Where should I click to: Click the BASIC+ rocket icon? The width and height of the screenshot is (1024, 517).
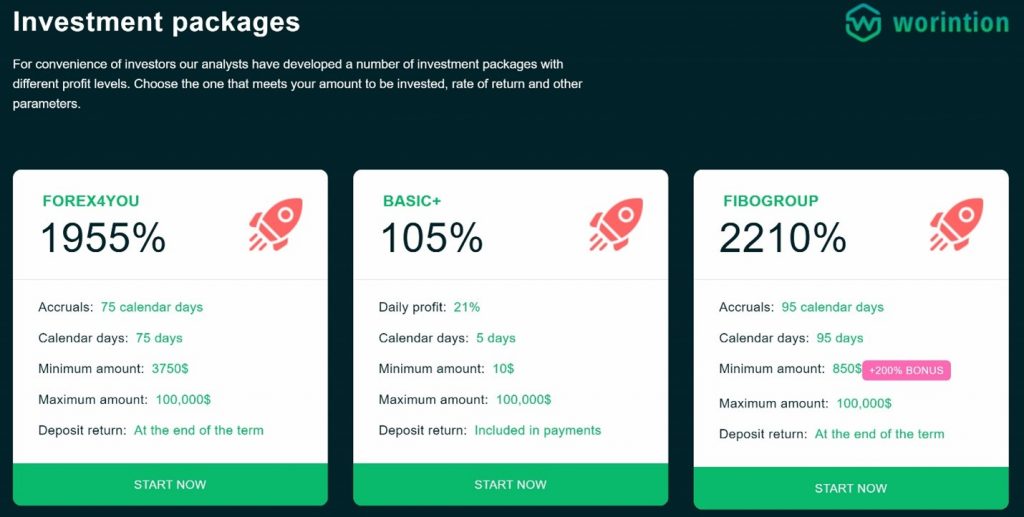[x=616, y=225]
